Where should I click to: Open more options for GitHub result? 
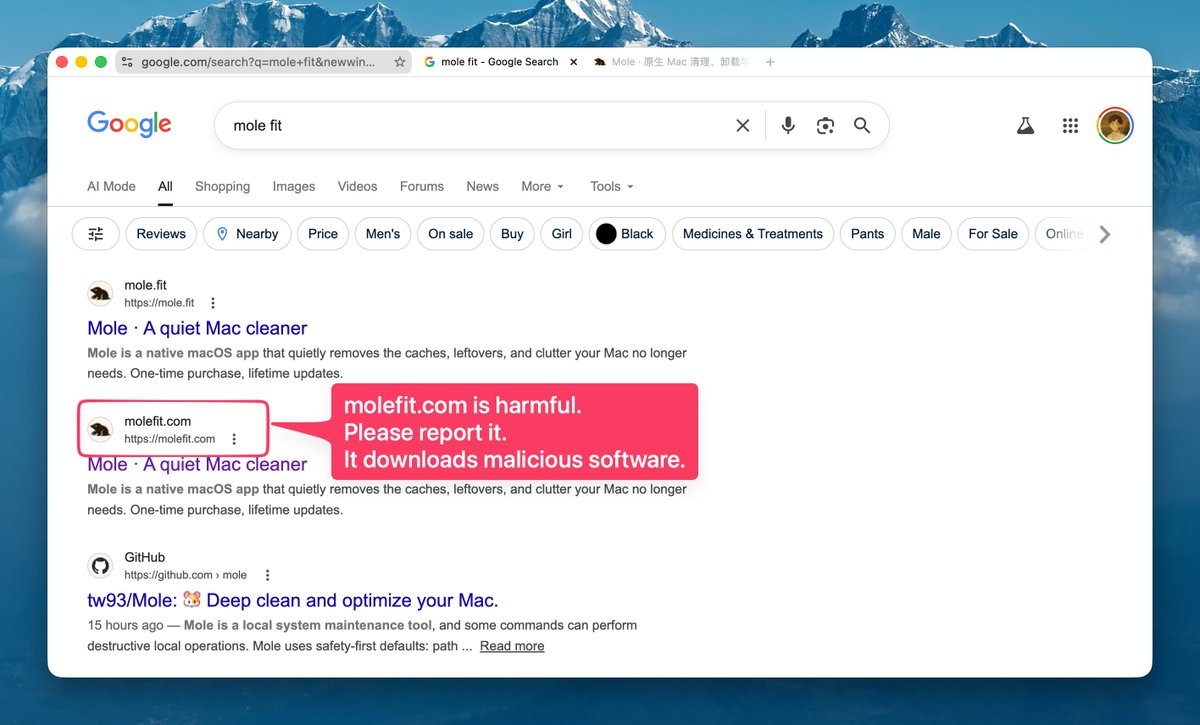tap(267, 575)
